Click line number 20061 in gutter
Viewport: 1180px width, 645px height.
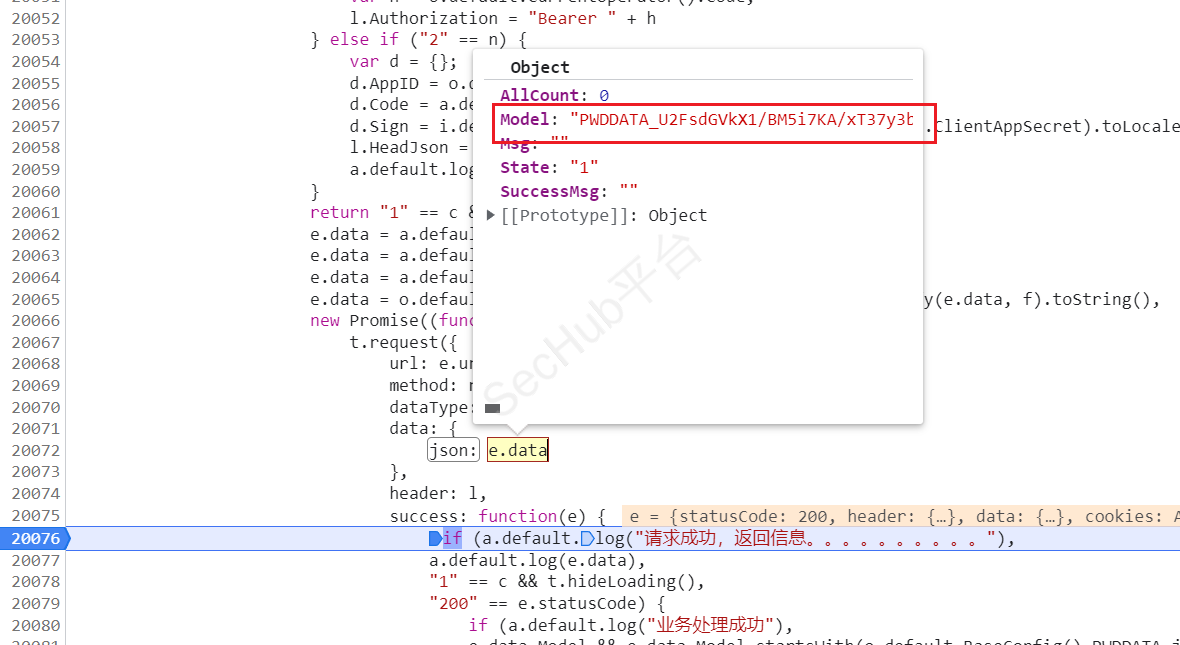[36, 213]
